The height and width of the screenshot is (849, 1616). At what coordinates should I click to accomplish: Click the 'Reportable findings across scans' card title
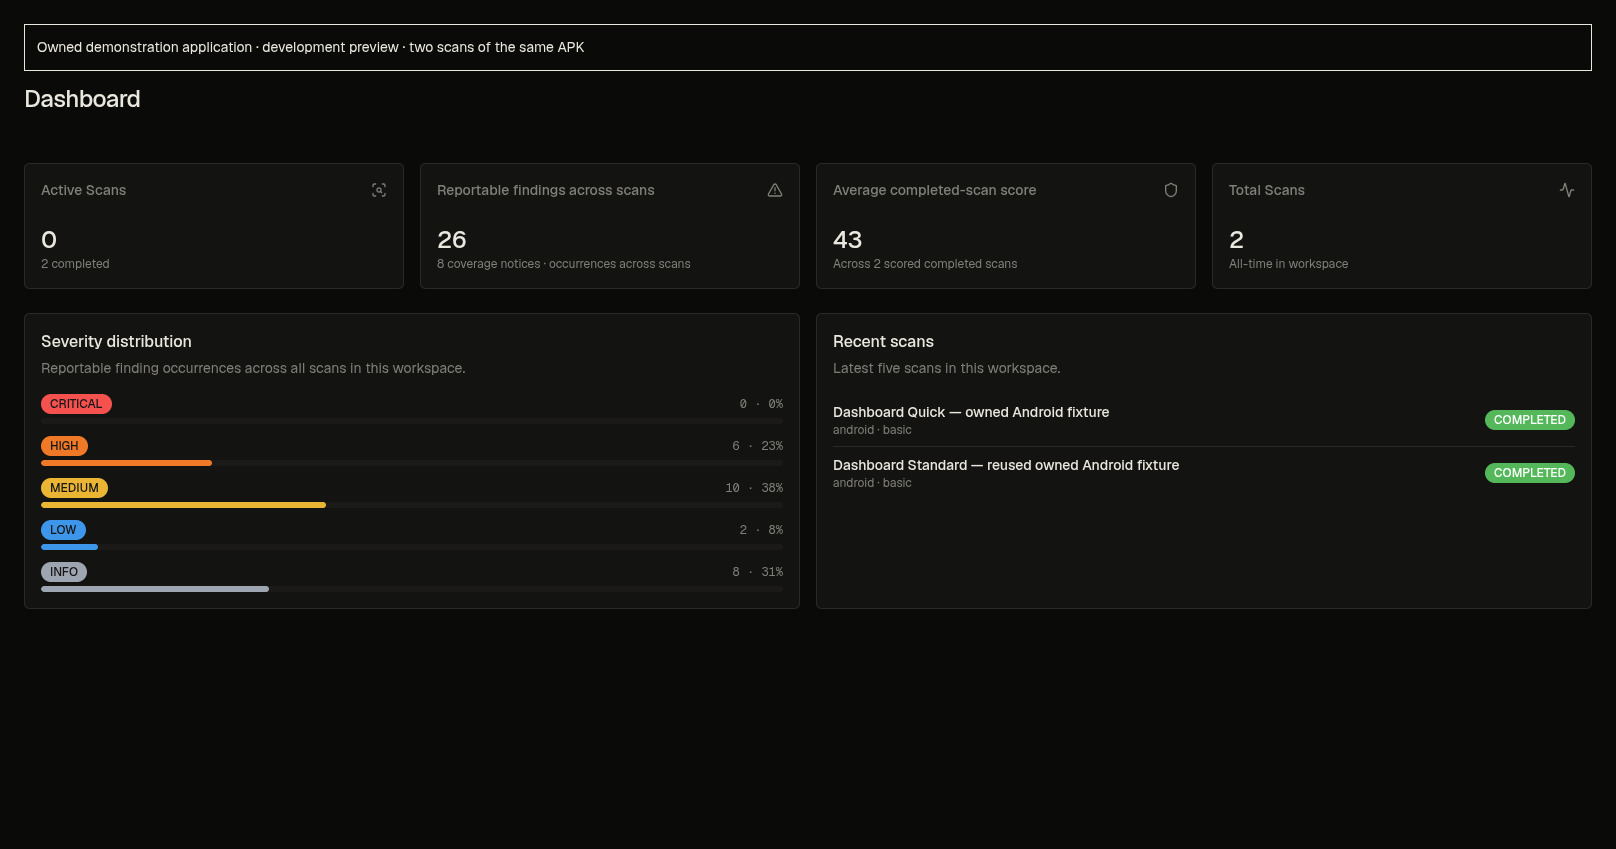(x=546, y=190)
